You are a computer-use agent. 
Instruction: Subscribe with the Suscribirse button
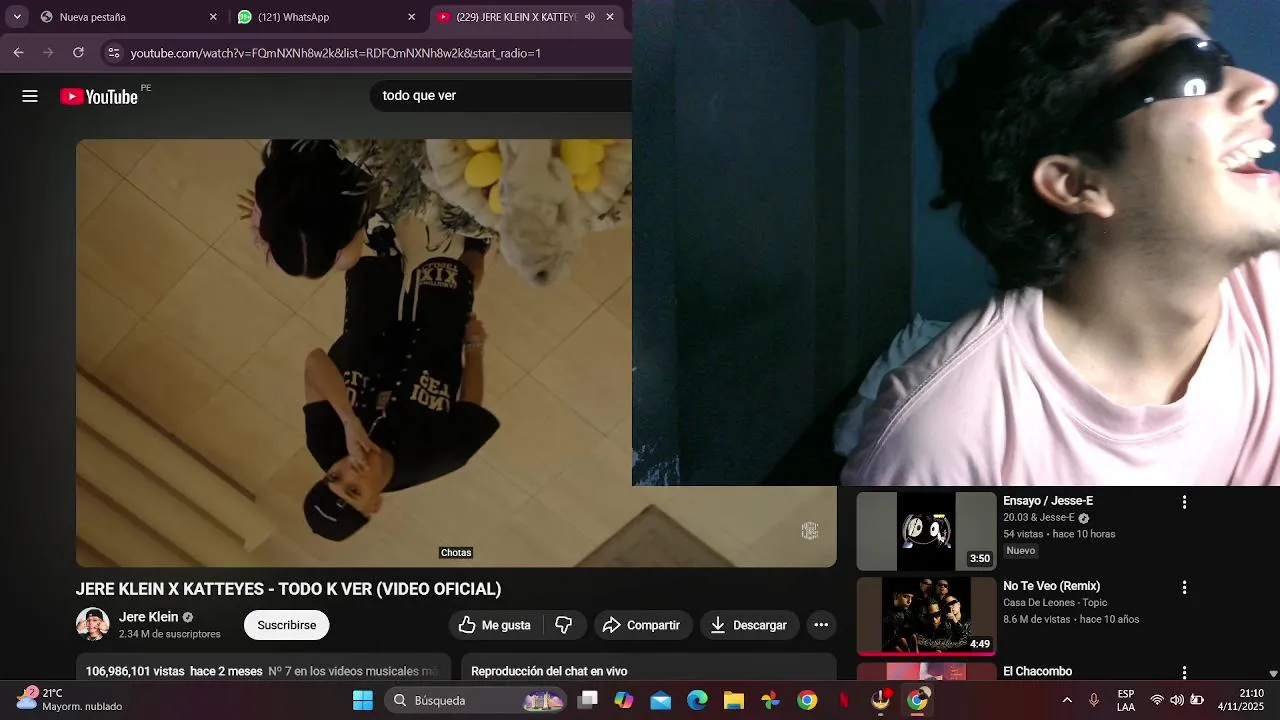pos(287,625)
